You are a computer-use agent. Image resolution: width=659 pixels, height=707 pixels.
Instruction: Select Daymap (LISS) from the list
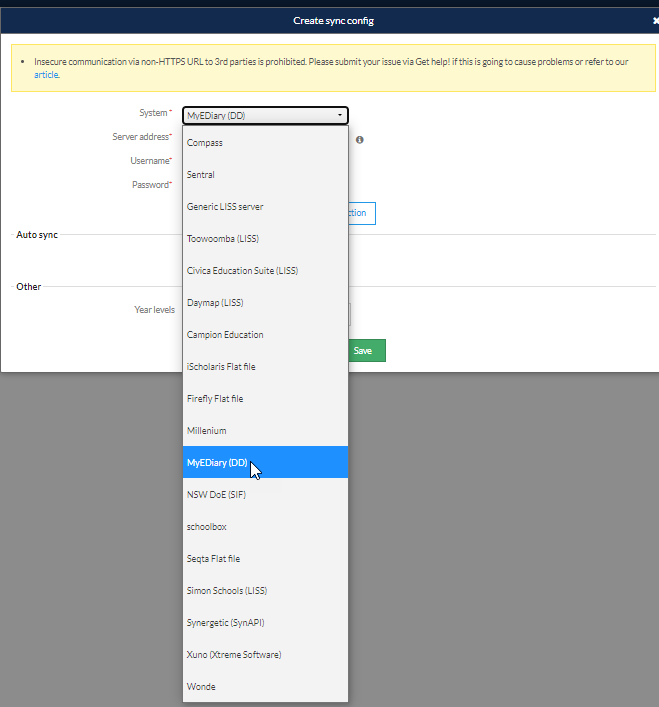[265, 303]
